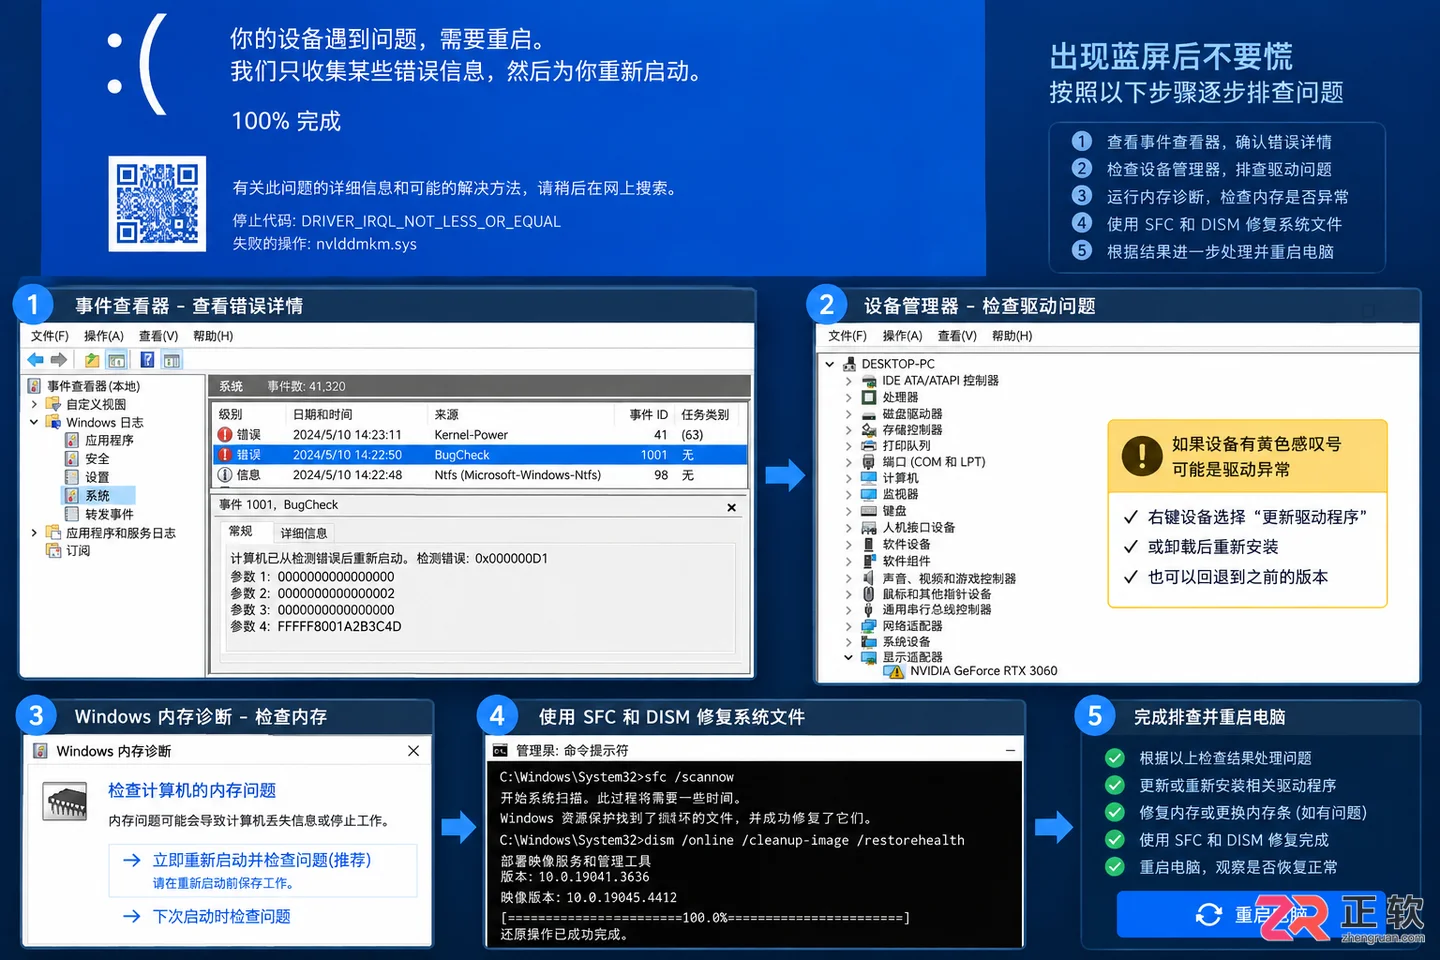Collapse the DESKTOP-PC root node
The image size is (1440, 960).
coord(829,364)
